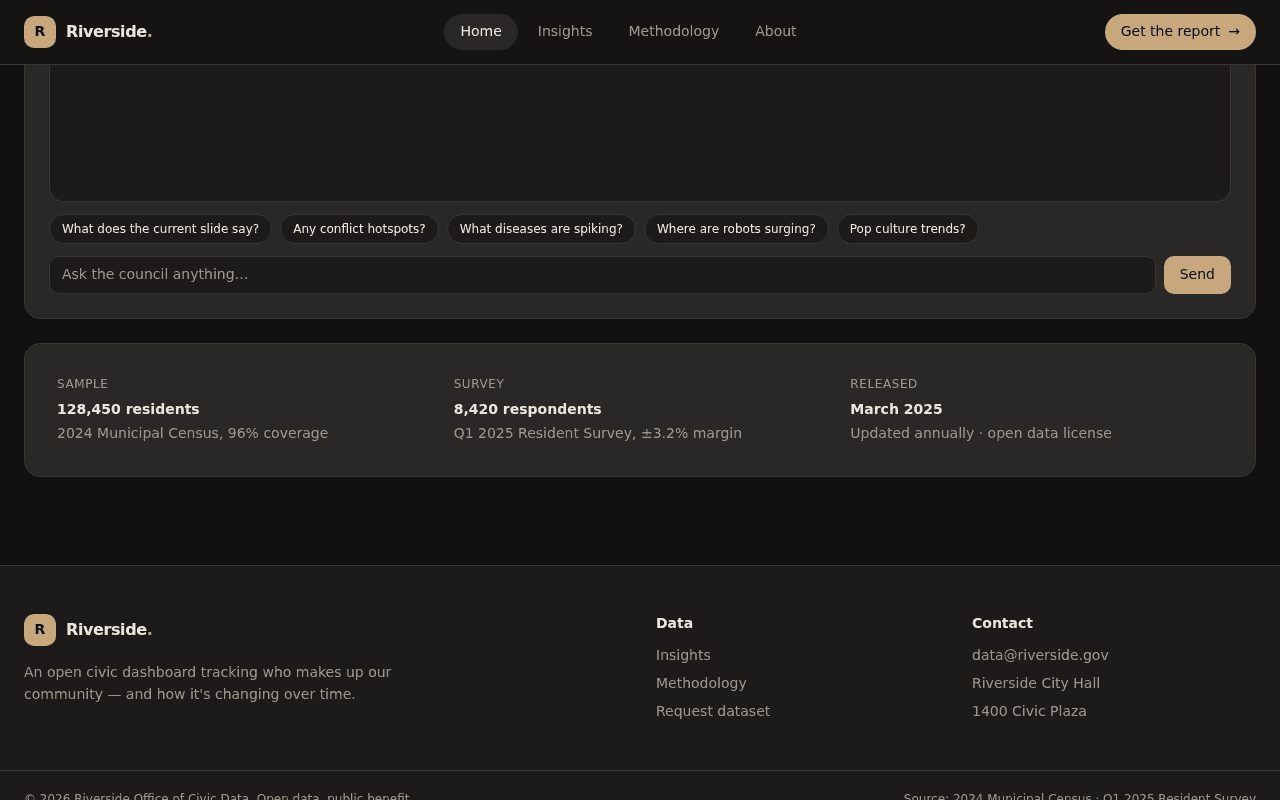
Task: Click the Riverside R logo in header
Action: click(40, 32)
